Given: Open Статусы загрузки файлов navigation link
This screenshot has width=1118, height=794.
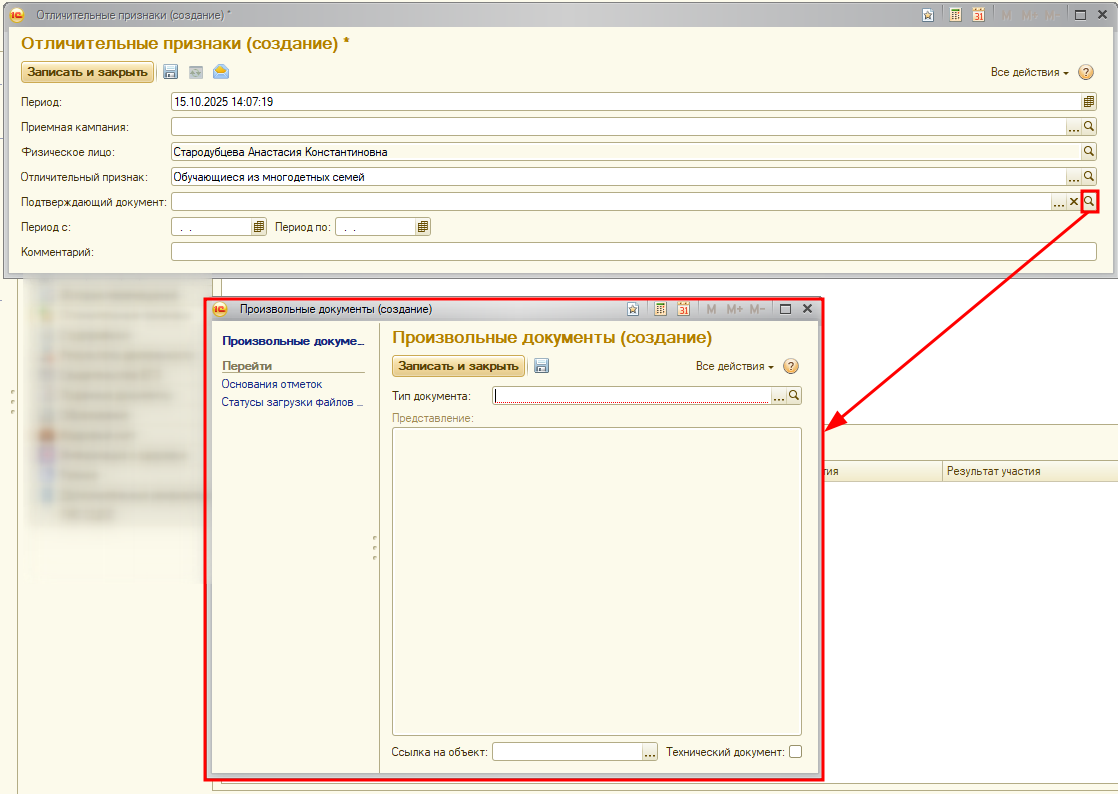Looking at the screenshot, I should click(292, 402).
